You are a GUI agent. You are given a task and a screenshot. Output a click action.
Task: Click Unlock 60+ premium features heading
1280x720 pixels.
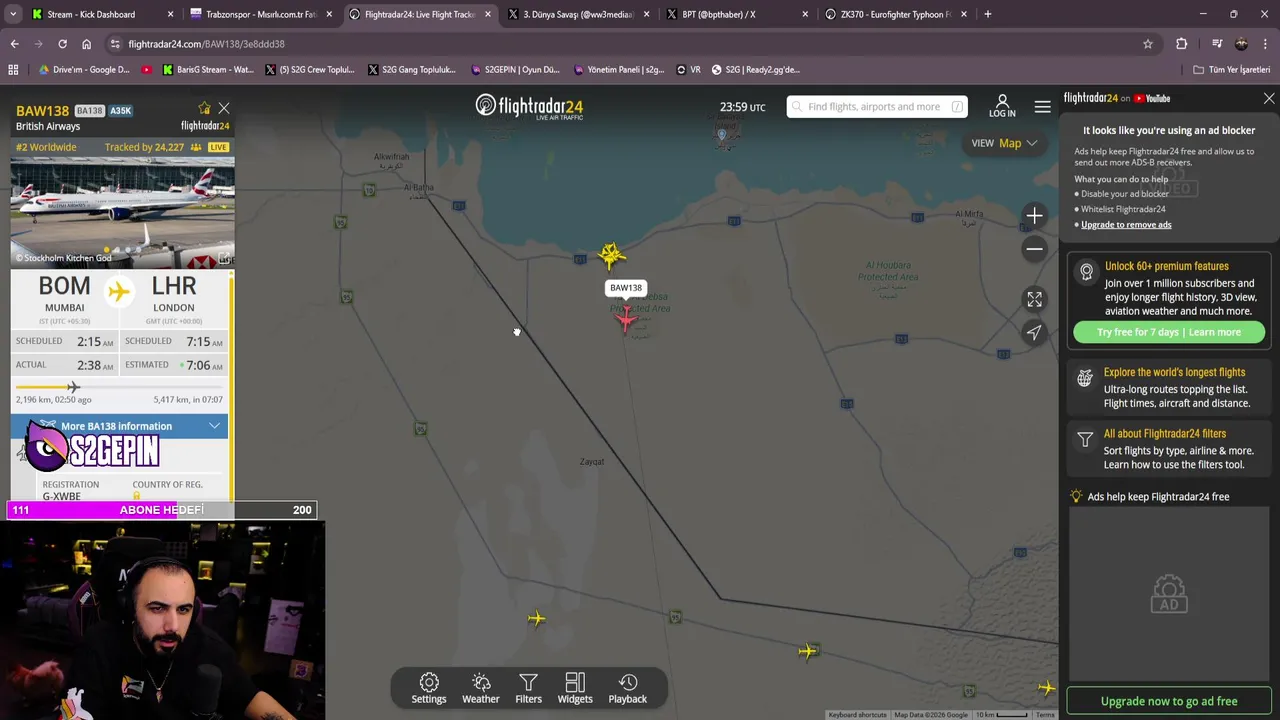(x=1166, y=266)
